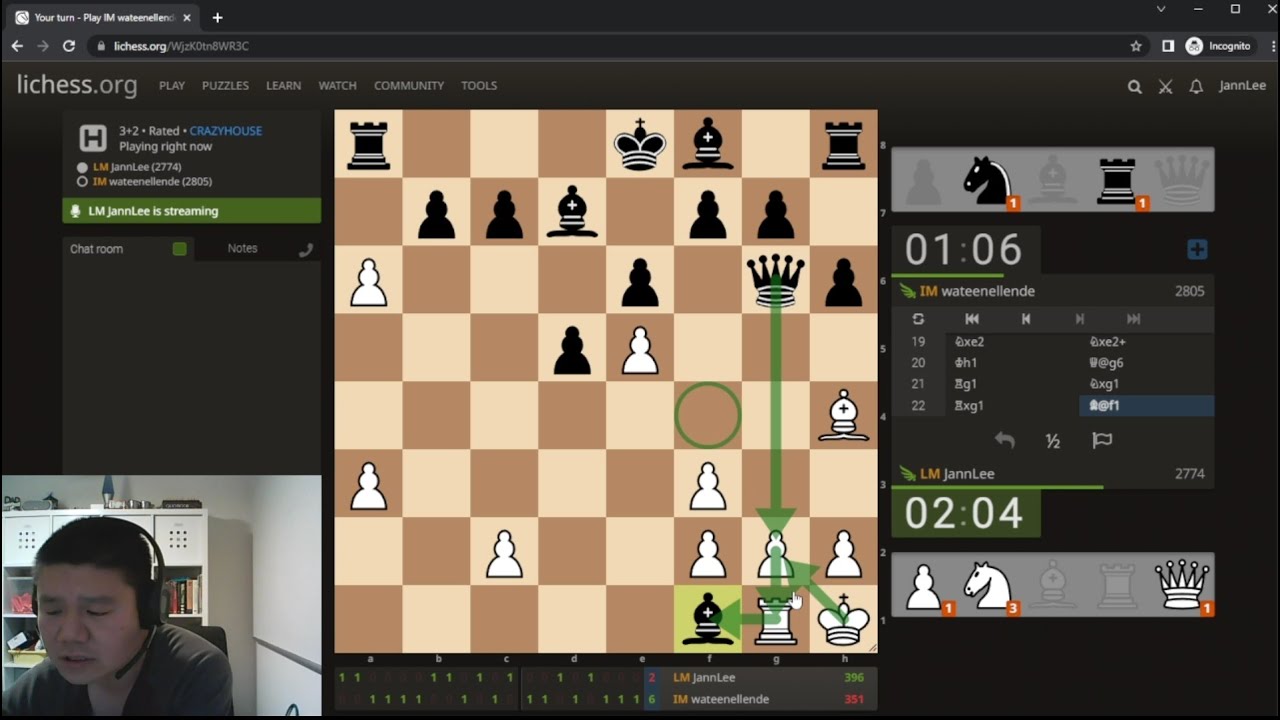The image size is (1280, 720).
Task: Open JannLee user menu
Action: click(x=1242, y=86)
